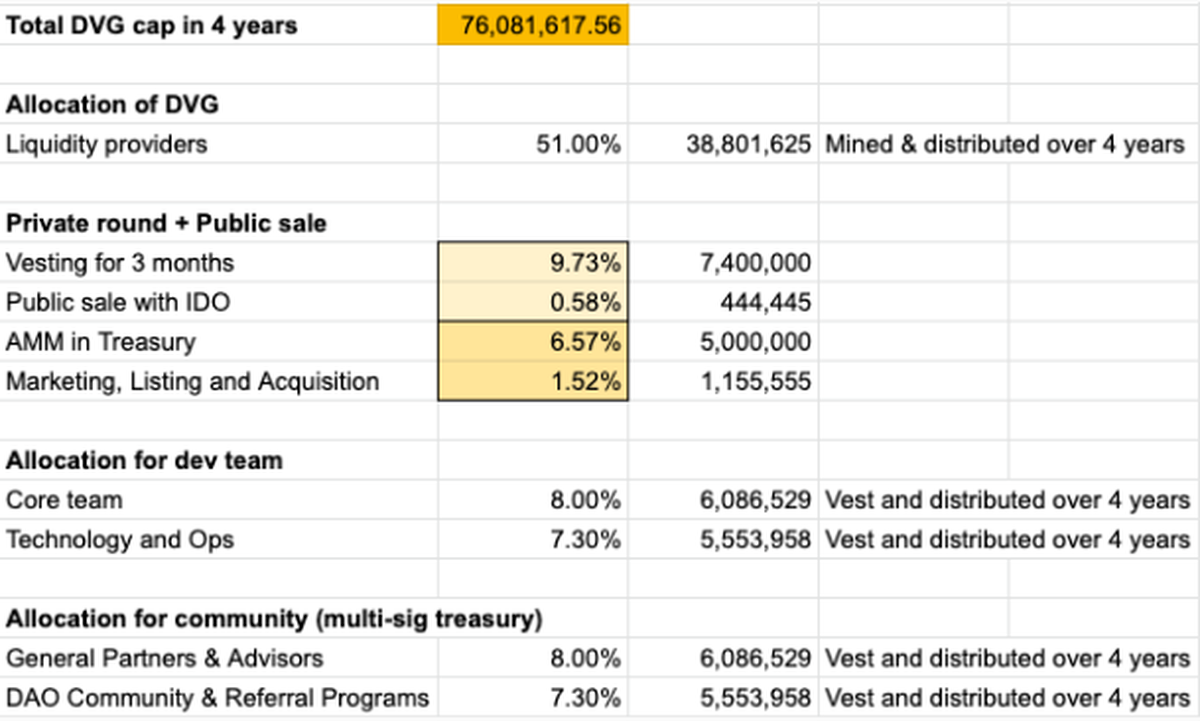Click the "Allocation of DVG" heading cell

tap(112, 104)
